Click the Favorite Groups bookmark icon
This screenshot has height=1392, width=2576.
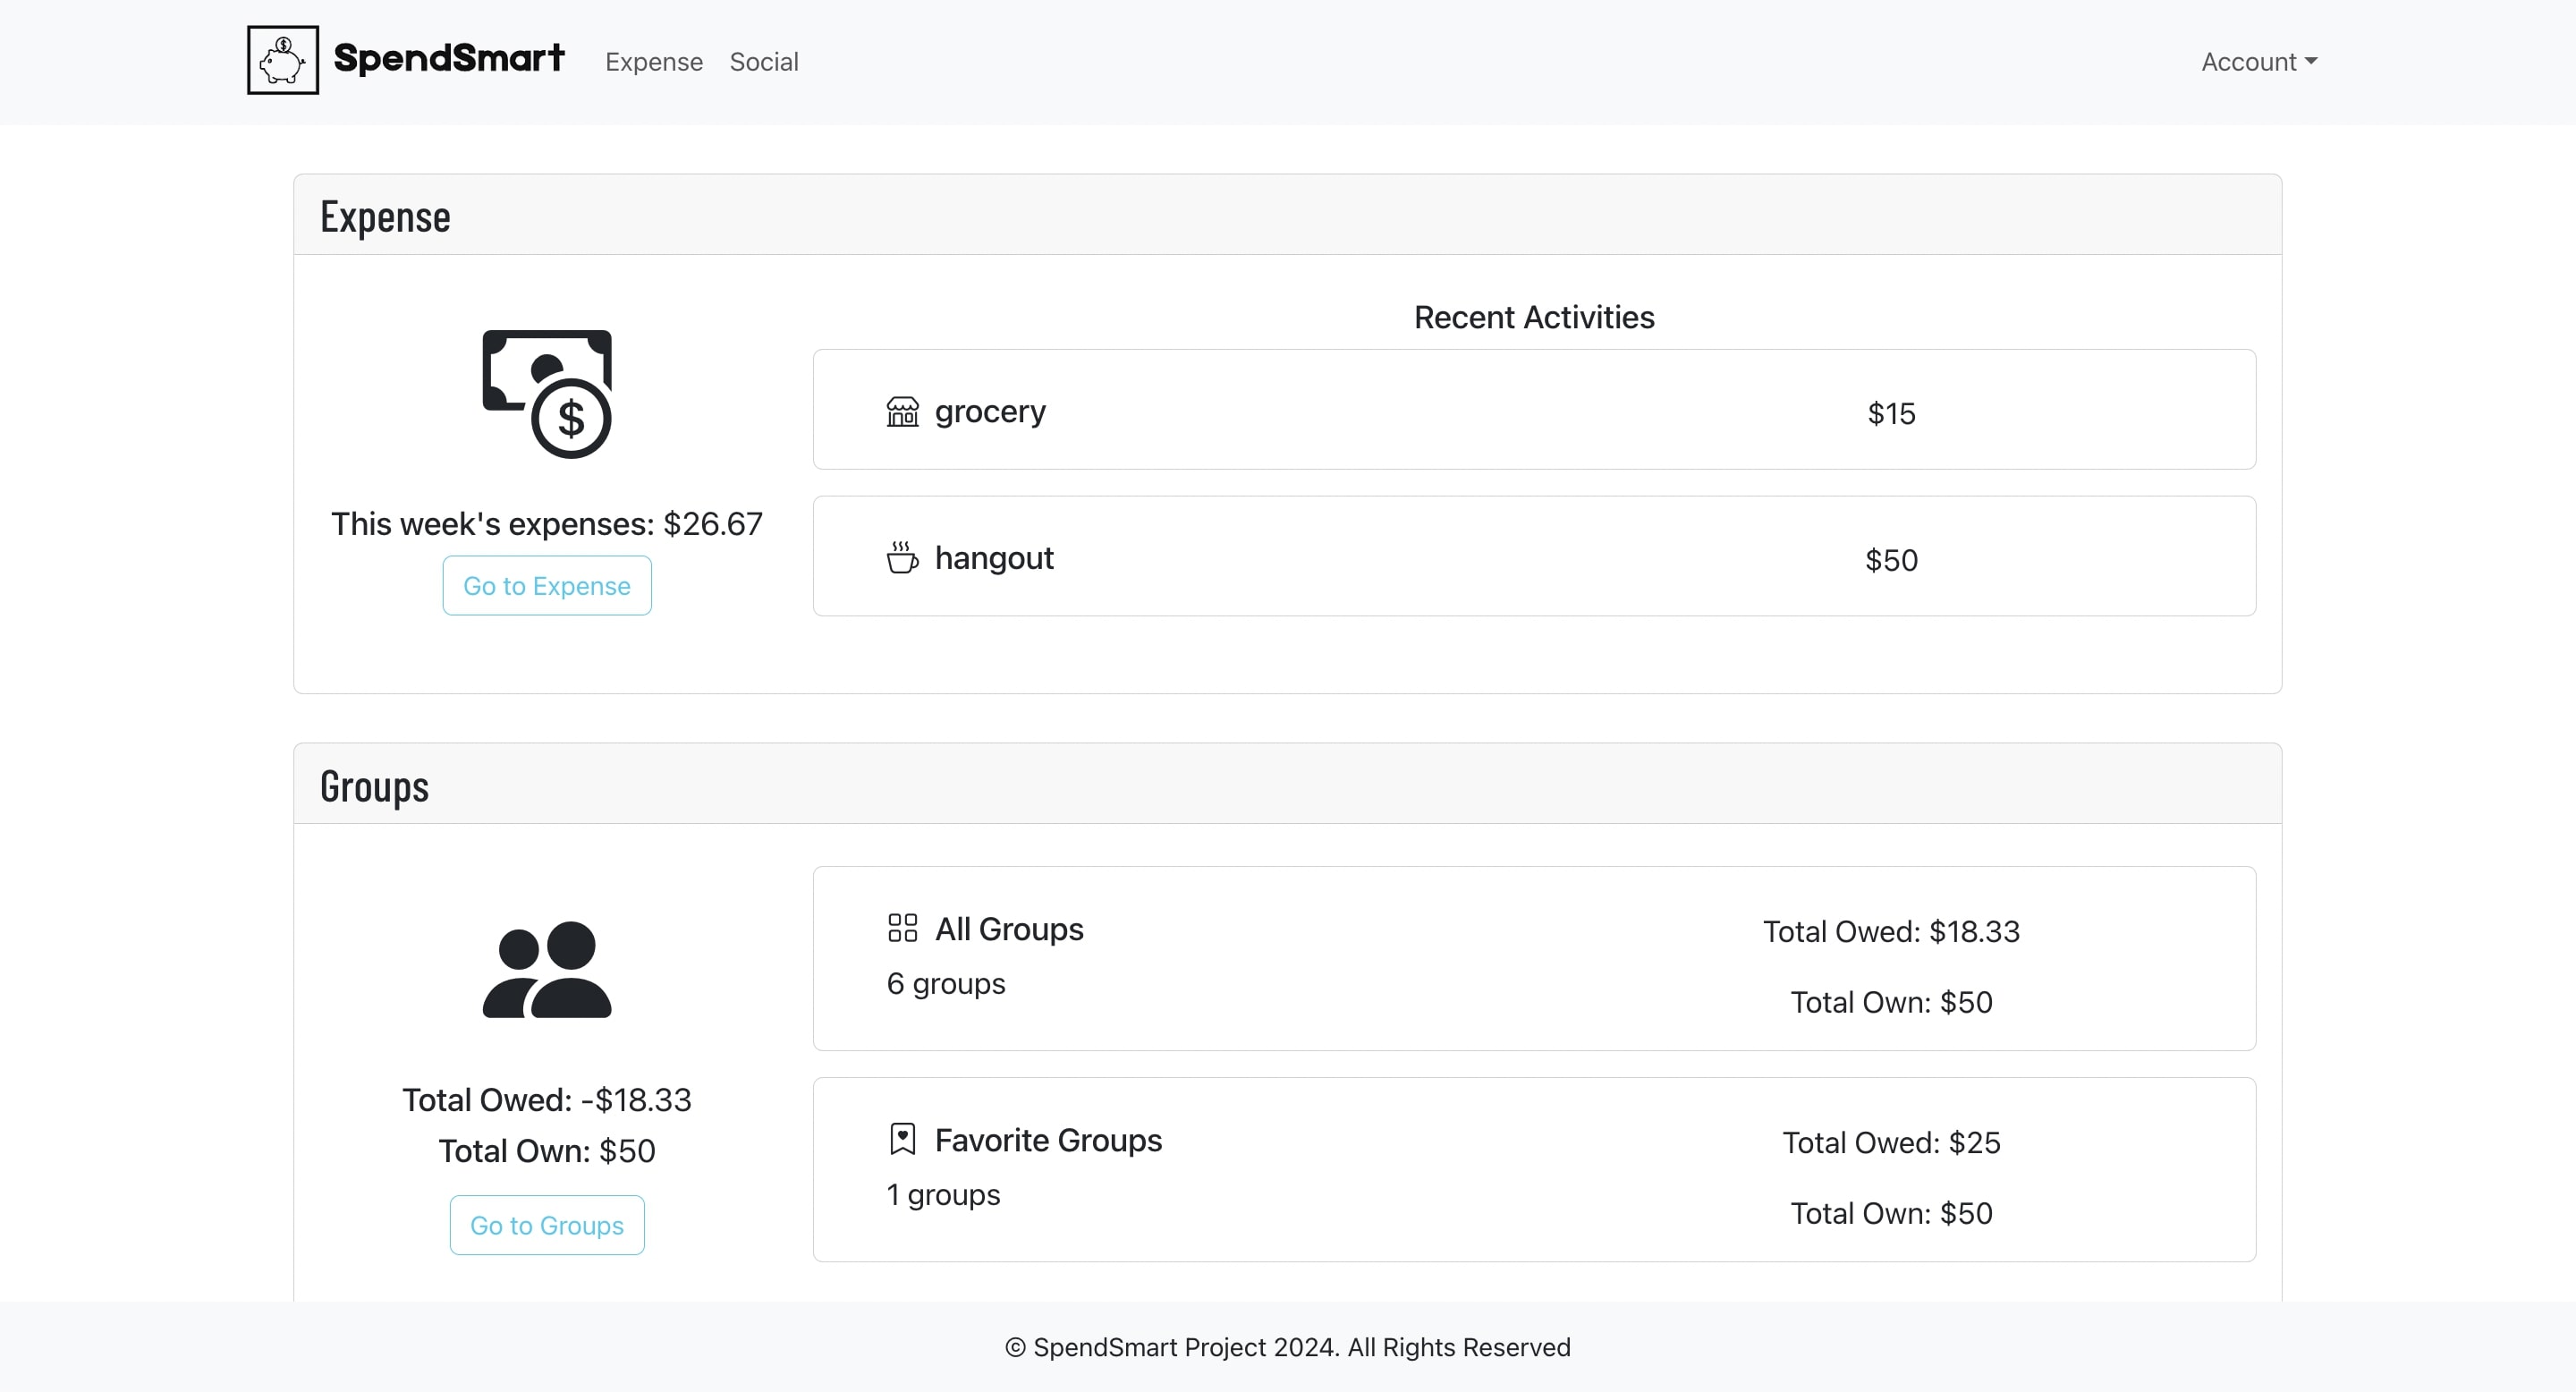pyautogui.click(x=902, y=1139)
